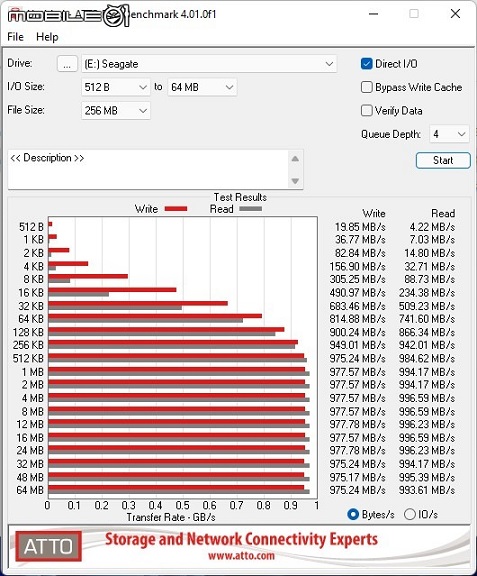Open the Help menu
This screenshot has height=576, width=477.
(x=47, y=37)
